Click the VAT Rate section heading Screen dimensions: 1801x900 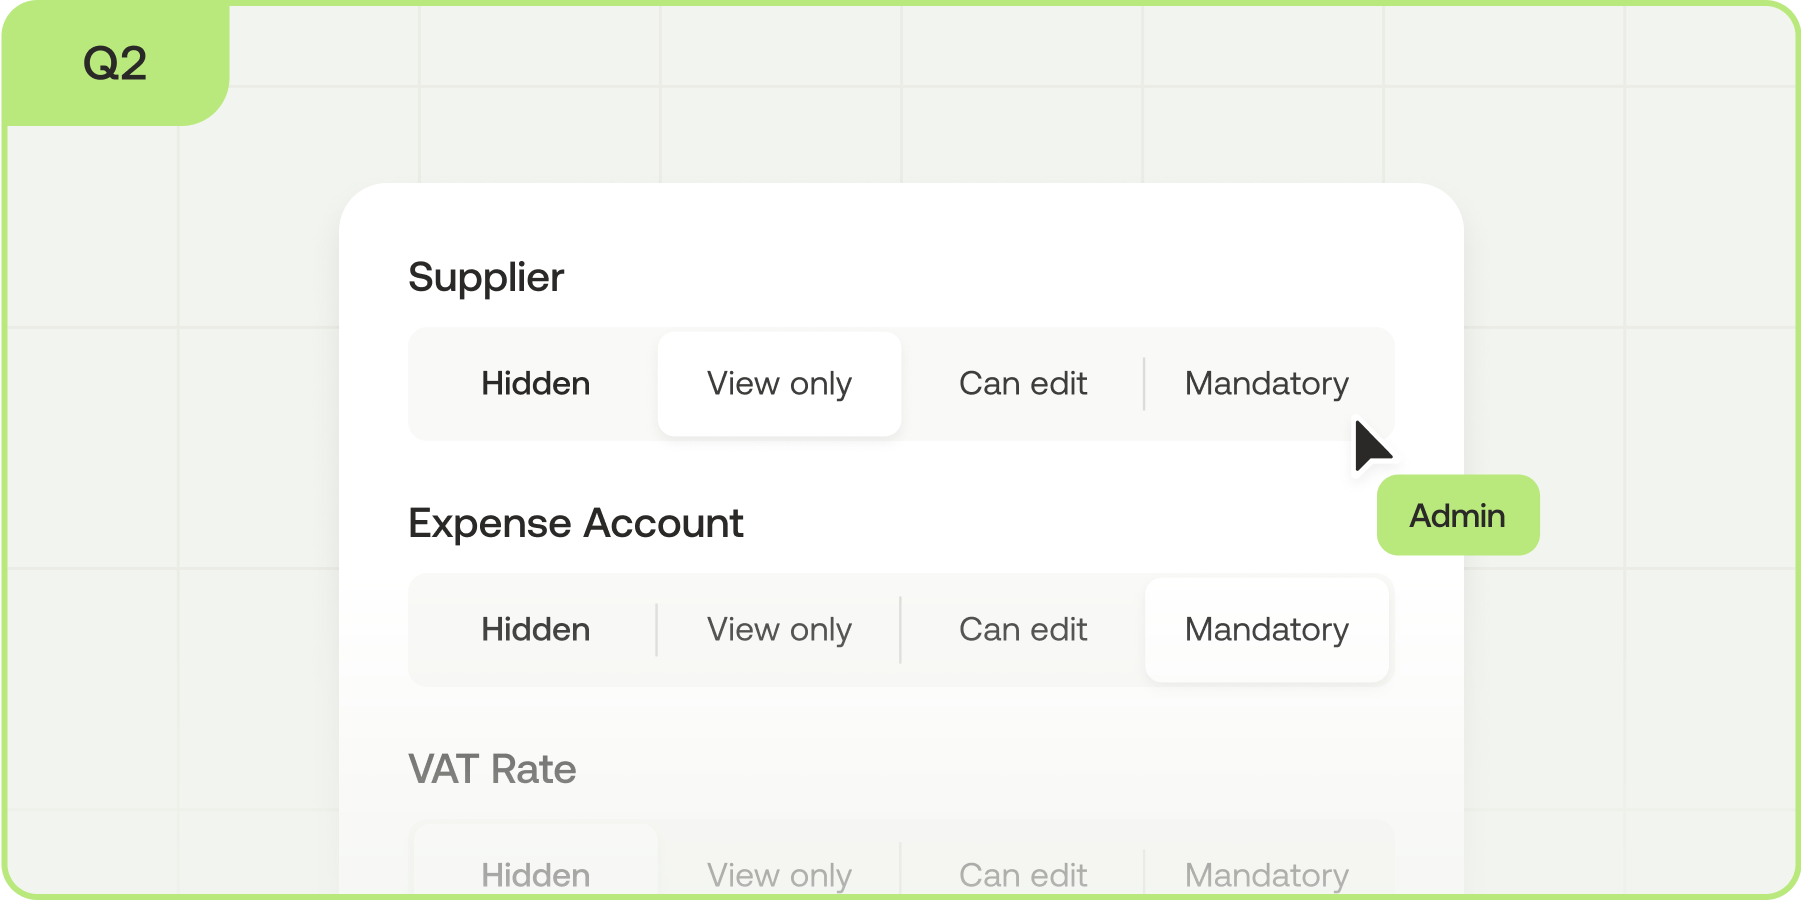pos(492,769)
